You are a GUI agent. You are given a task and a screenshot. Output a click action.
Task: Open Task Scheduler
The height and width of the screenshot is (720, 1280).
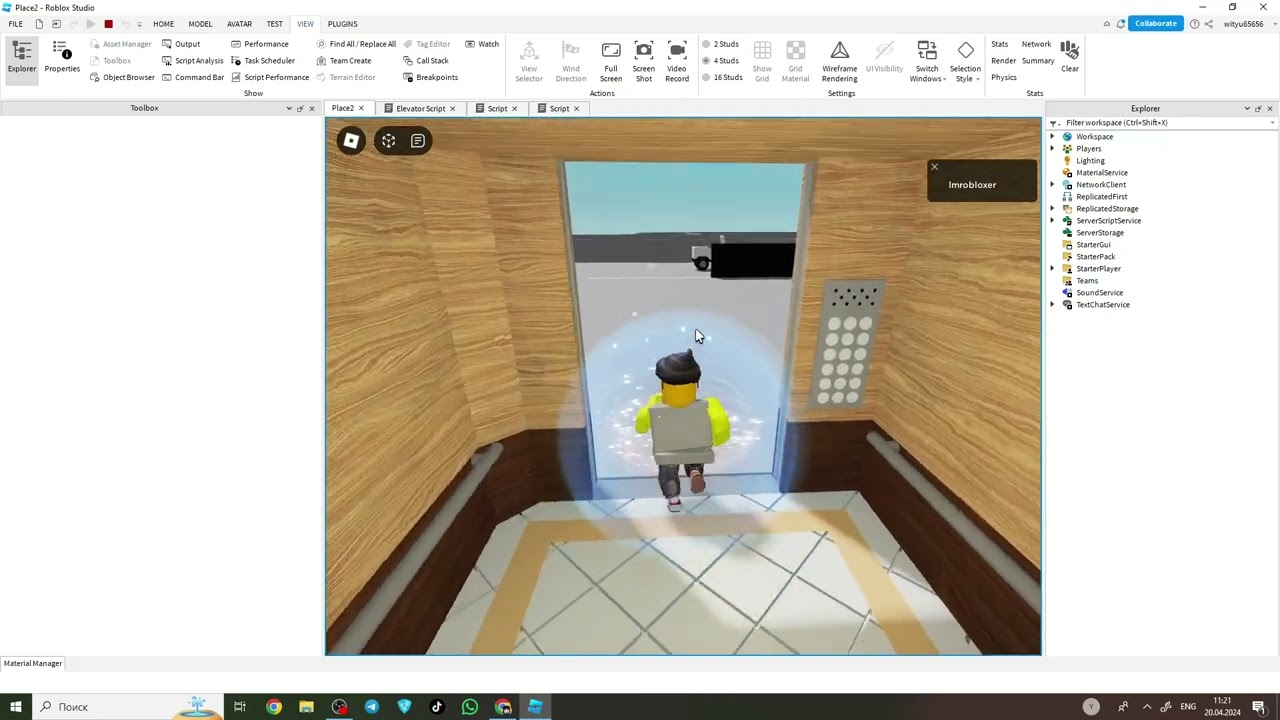(x=263, y=61)
